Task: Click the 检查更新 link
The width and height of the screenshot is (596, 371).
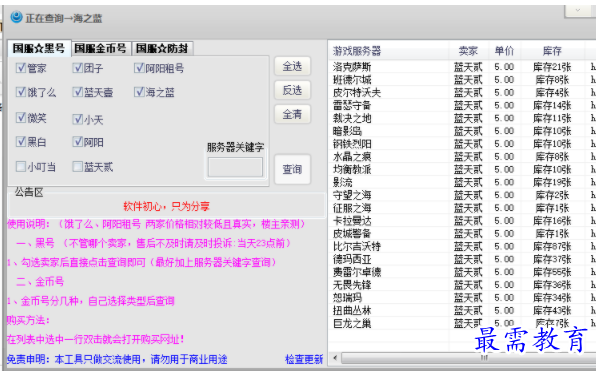Action: pyautogui.click(x=304, y=359)
